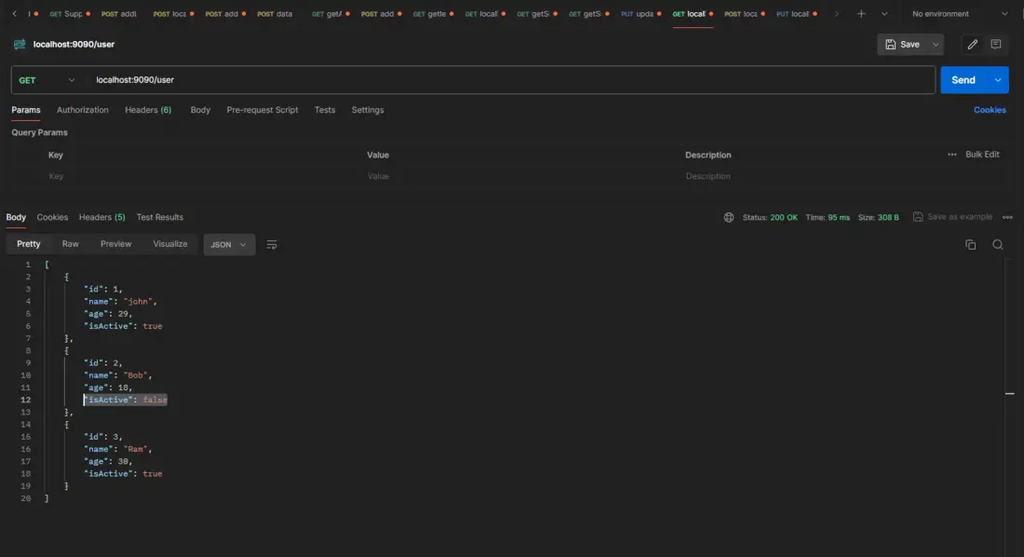The width and height of the screenshot is (1024, 557).
Task: Click the scrollbar marker in response pane
Action: (x=1010, y=394)
